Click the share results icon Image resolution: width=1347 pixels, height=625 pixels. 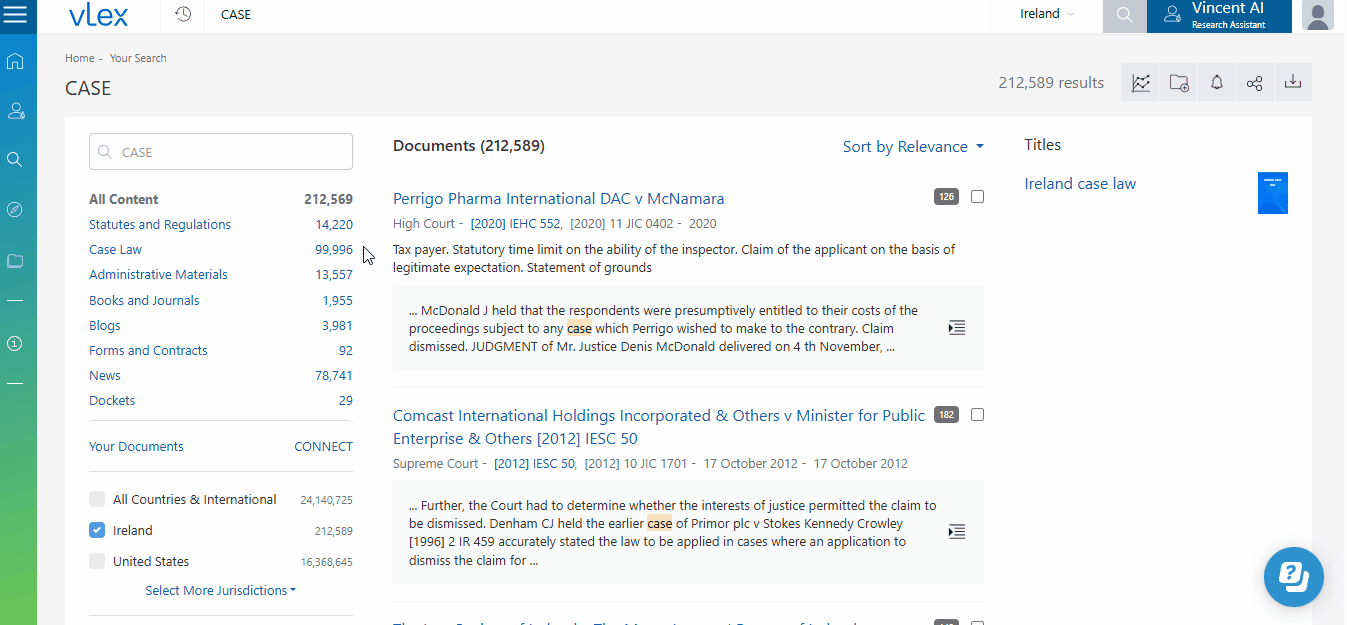tap(1254, 83)
